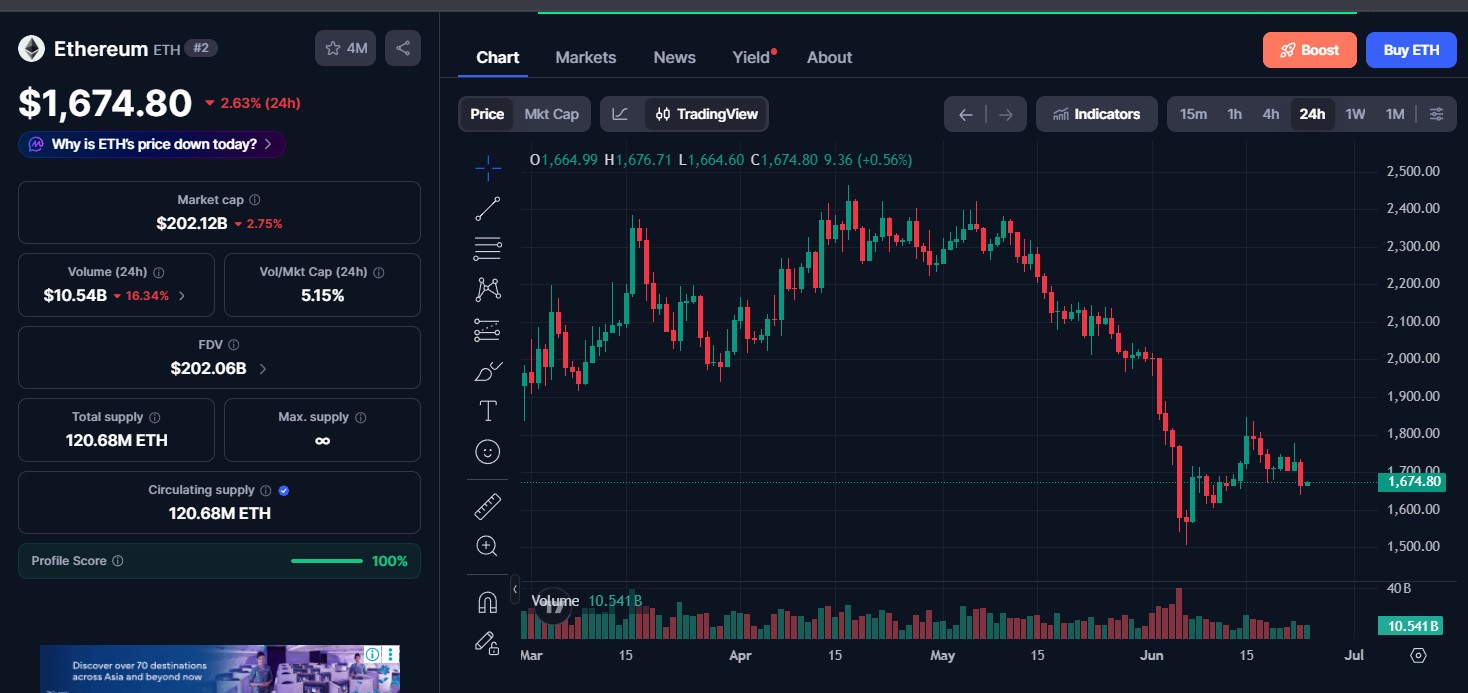
Task: Open 'Why is ETH's price down today?'
Action: [x=152, y=144]
